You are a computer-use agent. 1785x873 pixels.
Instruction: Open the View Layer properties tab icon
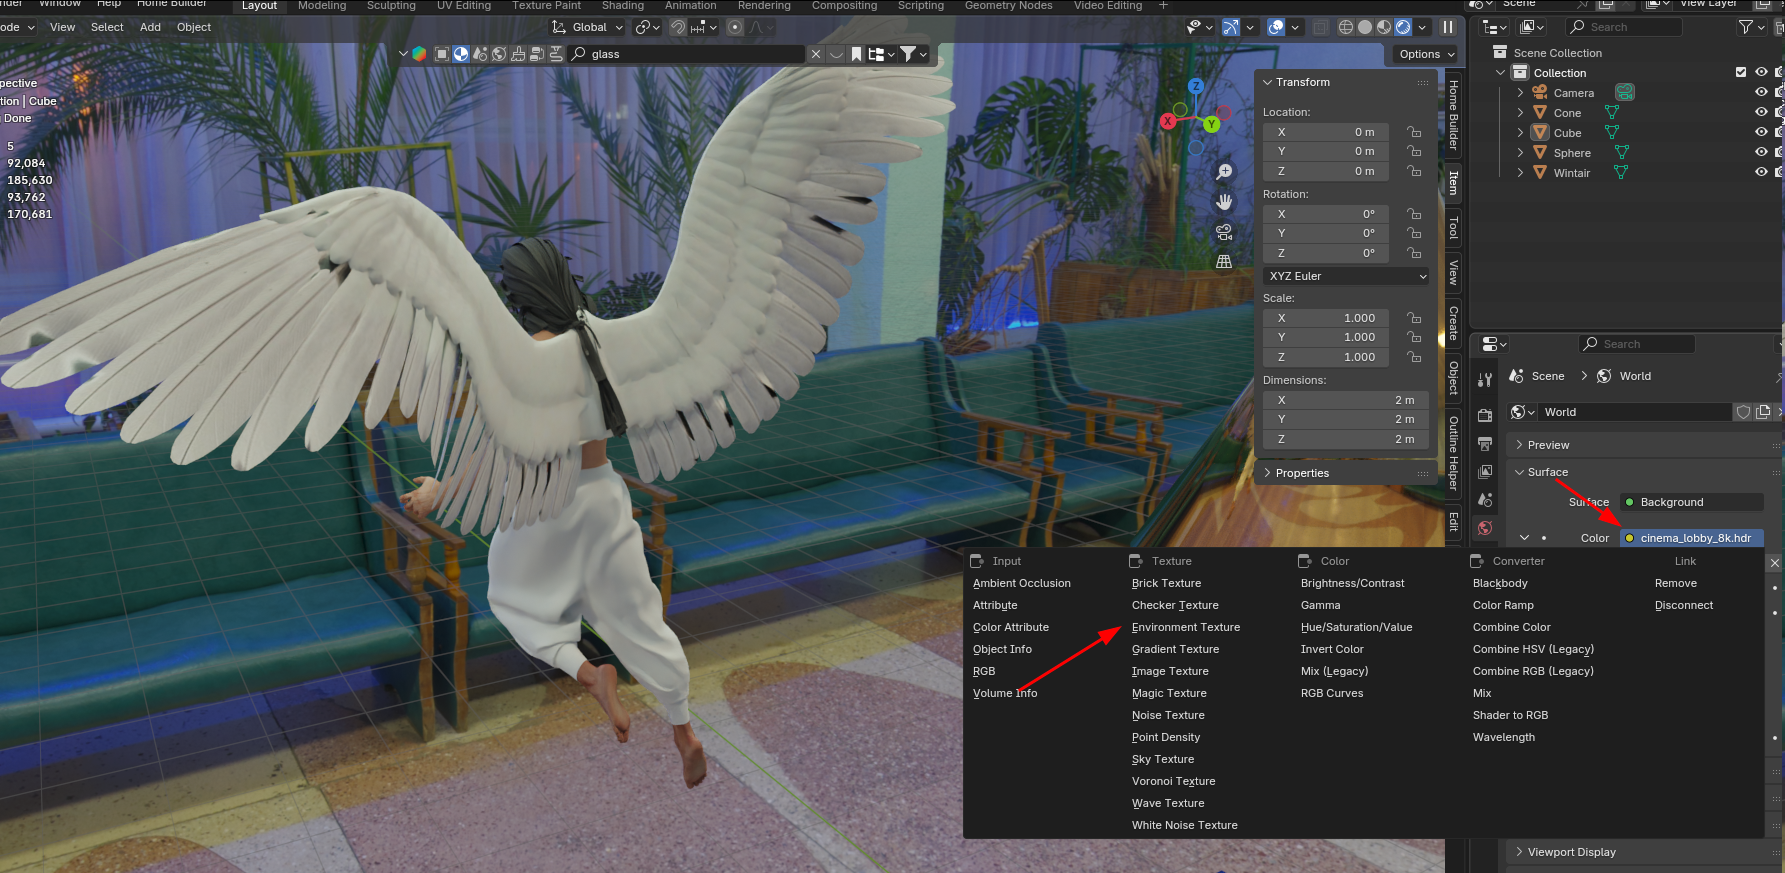point(1485,471)
